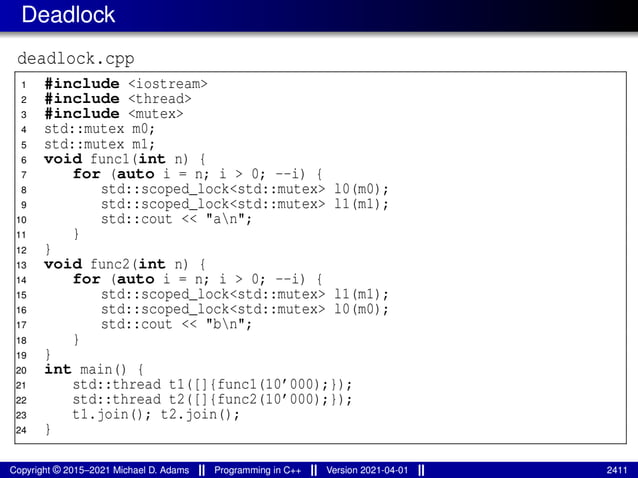Click line number 24 in the gutter

pyautogui.click(x=21, y=430)
